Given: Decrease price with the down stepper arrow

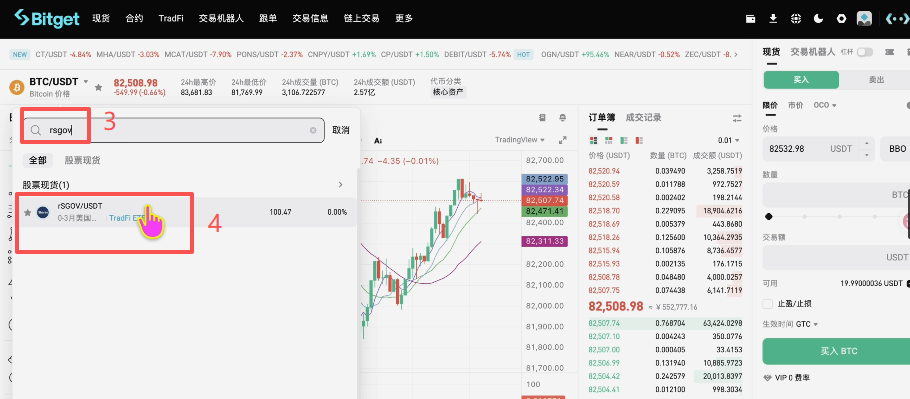Looking at the screenshot, I should point(866,154).
